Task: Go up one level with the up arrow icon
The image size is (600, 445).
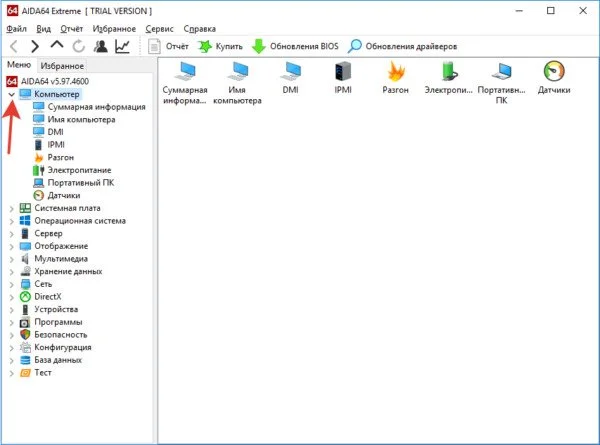Action: 57,45
